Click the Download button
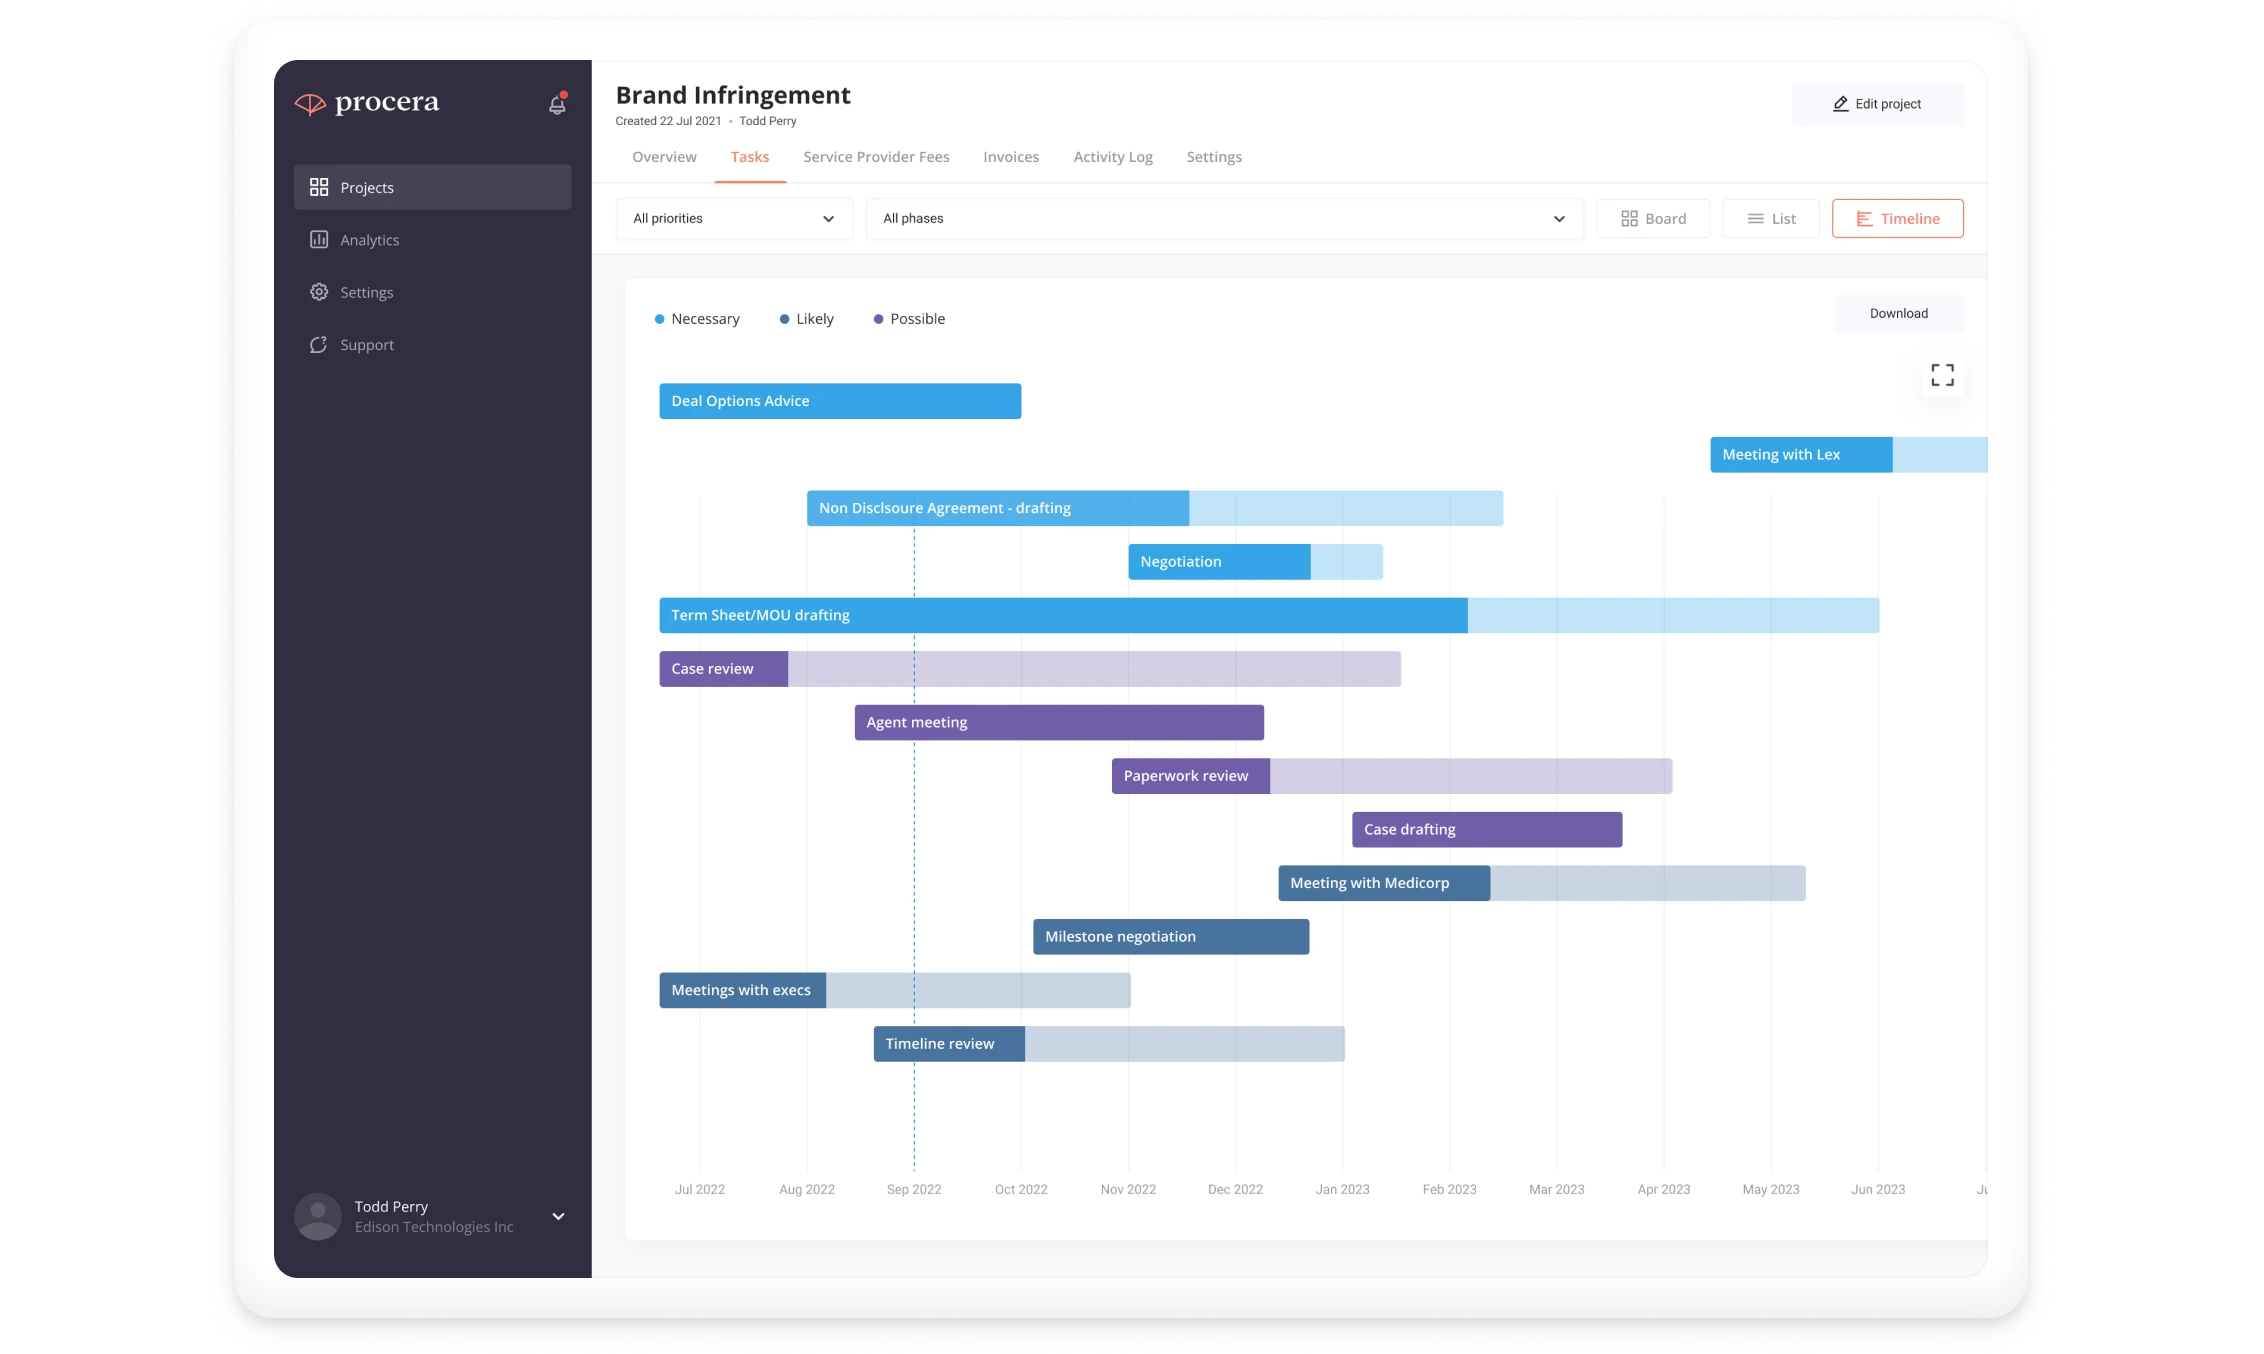The width and height of the screenshot is (2264, 1354). tap(1898, 313)
